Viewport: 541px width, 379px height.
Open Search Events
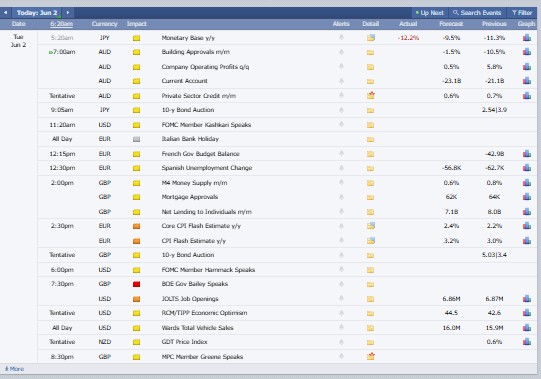pos(477,13)
